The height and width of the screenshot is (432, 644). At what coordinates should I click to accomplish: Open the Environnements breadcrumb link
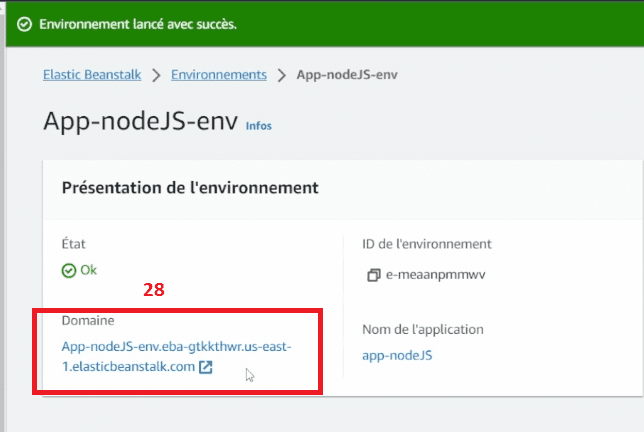[x=219, y=75]
